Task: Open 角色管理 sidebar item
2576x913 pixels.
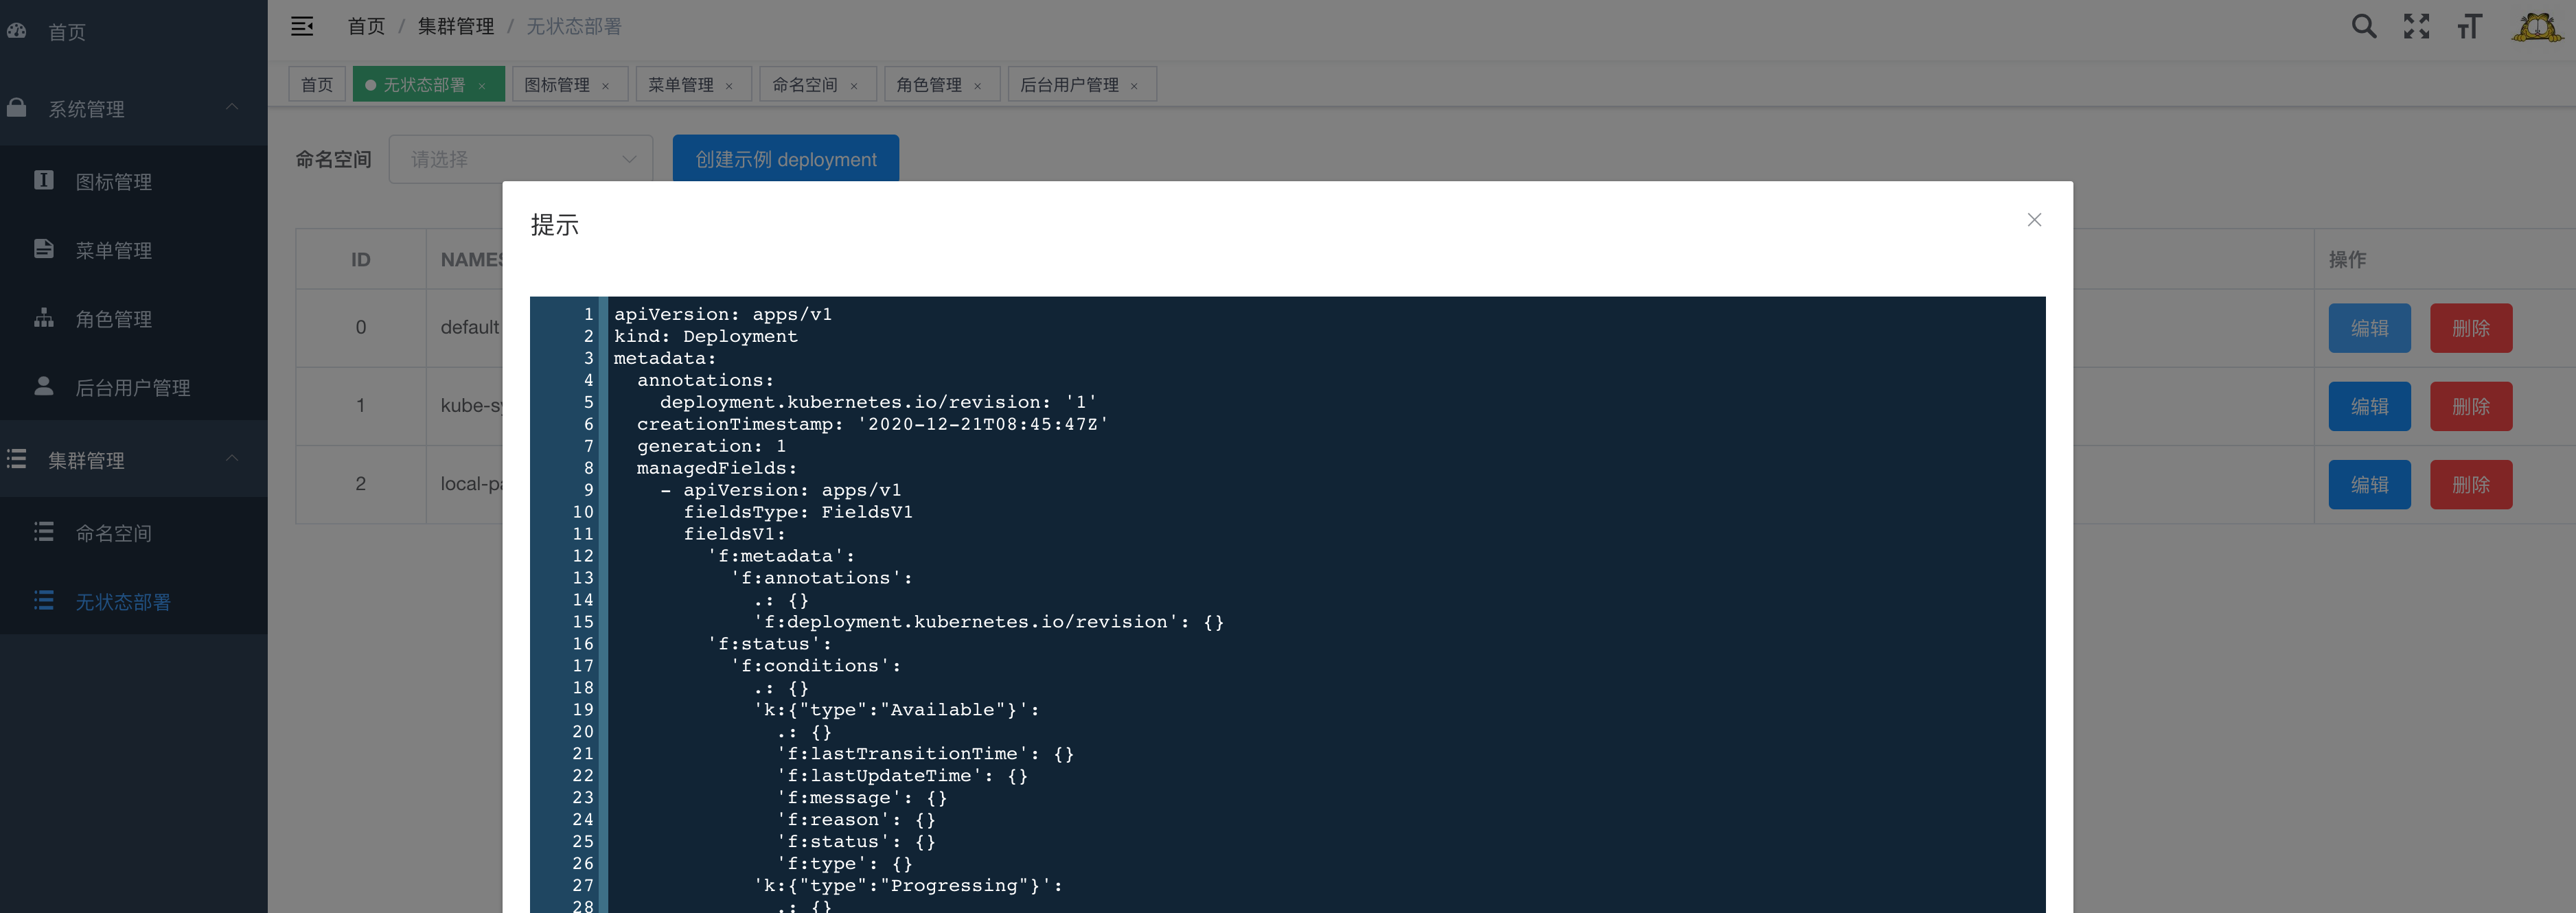Action: point(113,319)
